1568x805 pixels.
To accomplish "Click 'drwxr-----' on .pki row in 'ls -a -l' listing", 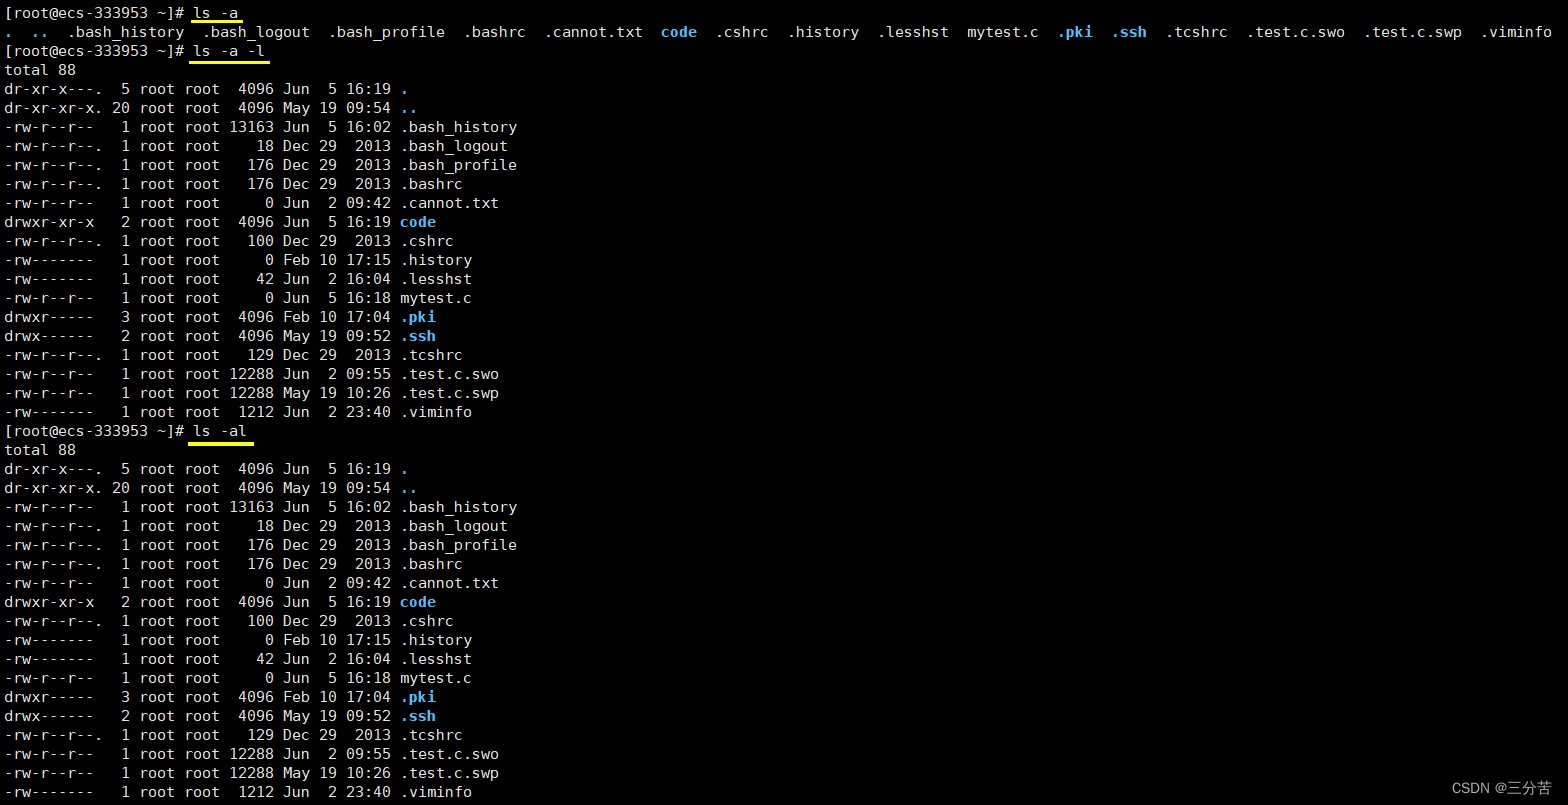I will (x=50, y=317).
